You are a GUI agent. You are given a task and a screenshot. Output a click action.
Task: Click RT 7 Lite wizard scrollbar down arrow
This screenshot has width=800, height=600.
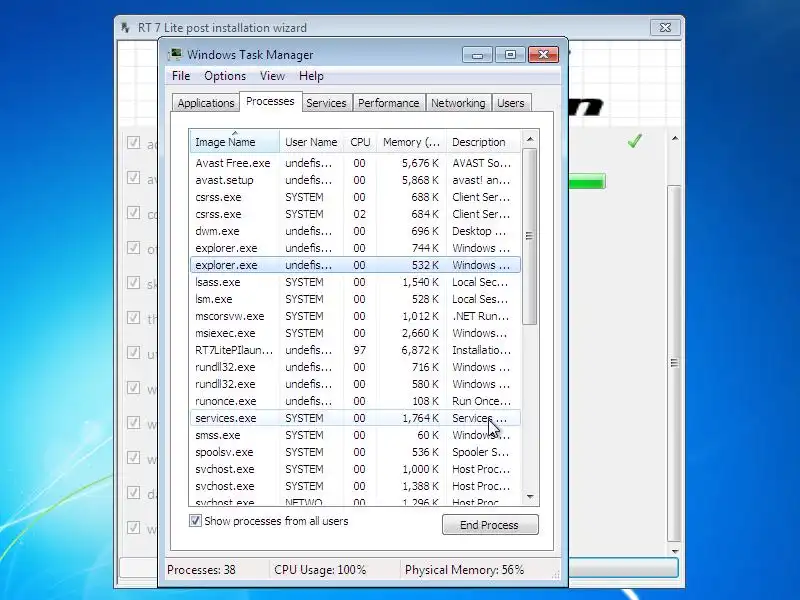(674, 551)
